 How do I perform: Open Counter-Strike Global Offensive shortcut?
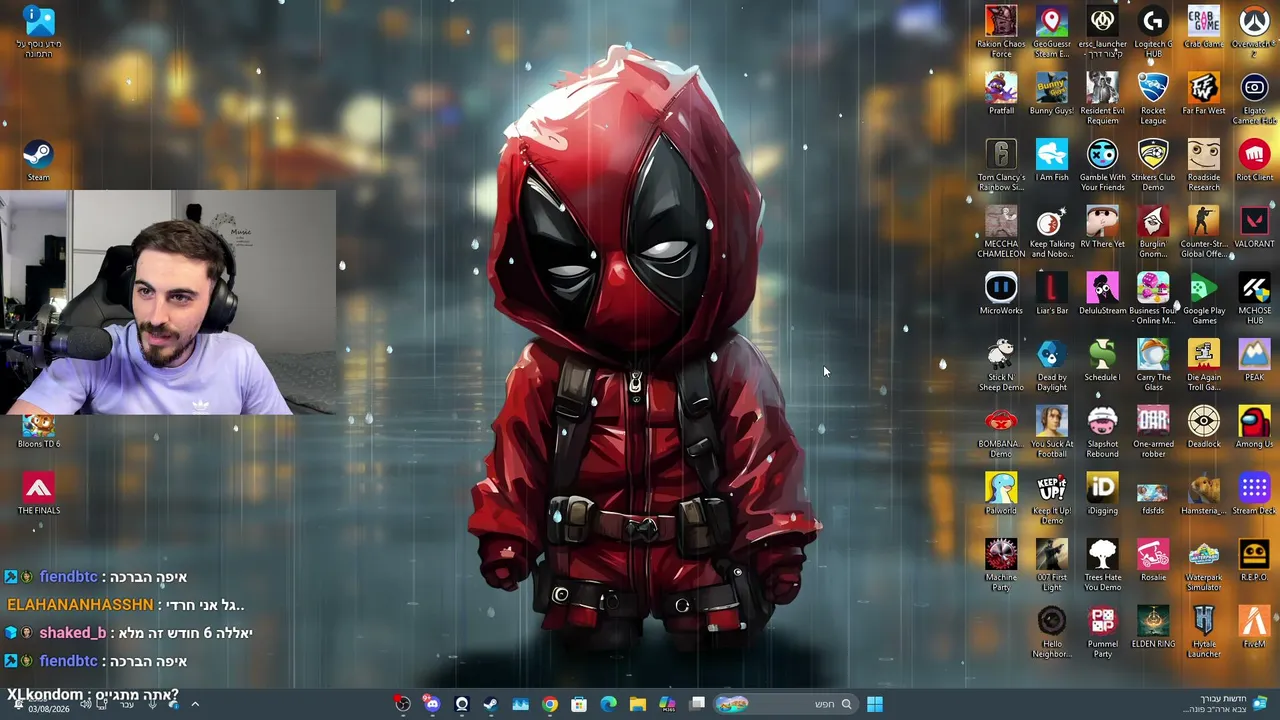1204,232
